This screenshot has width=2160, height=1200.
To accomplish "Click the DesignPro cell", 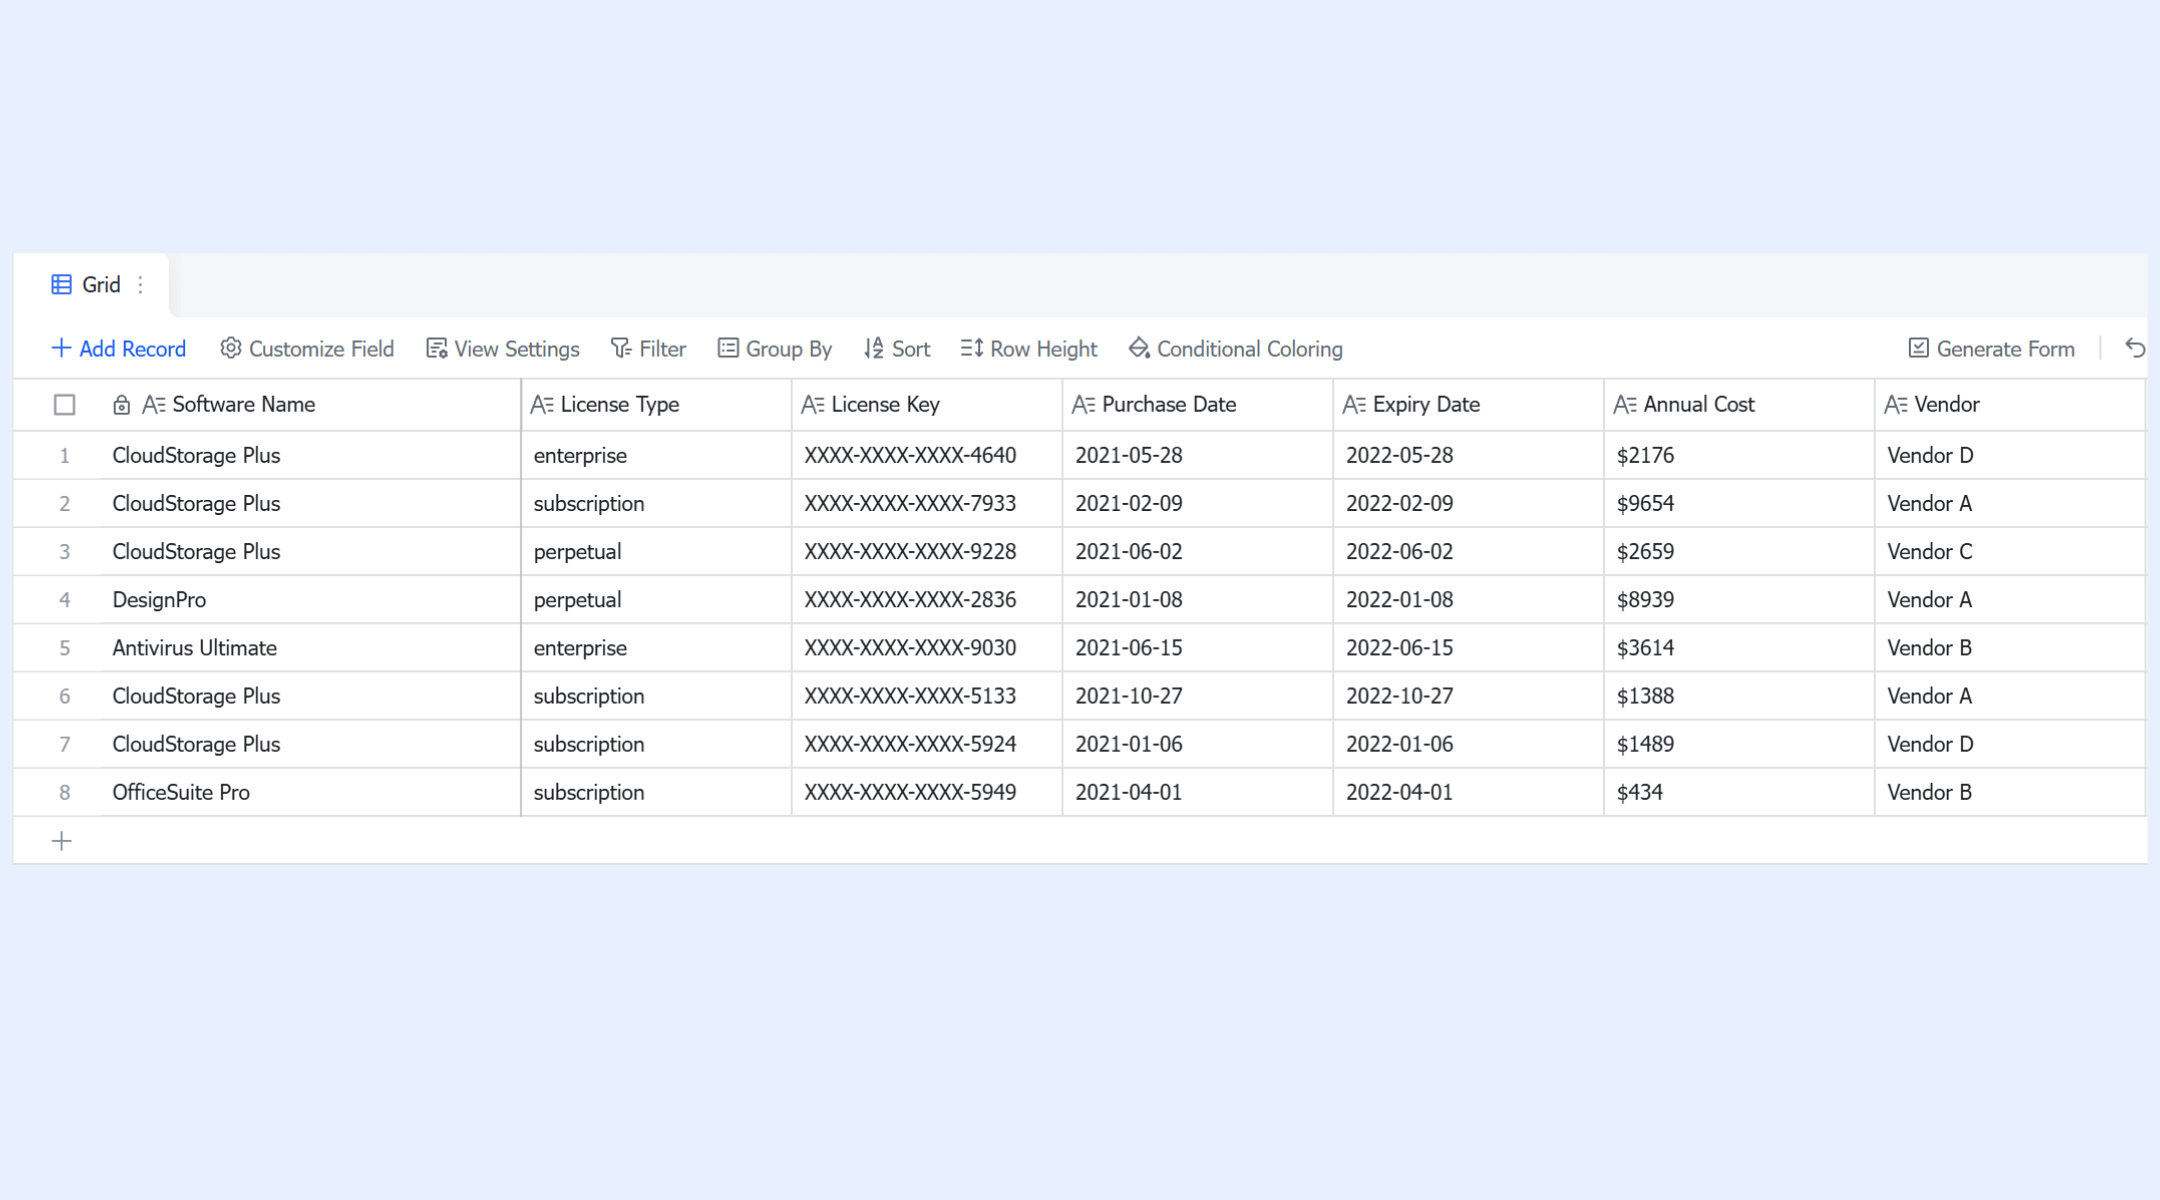I will 310,600.
